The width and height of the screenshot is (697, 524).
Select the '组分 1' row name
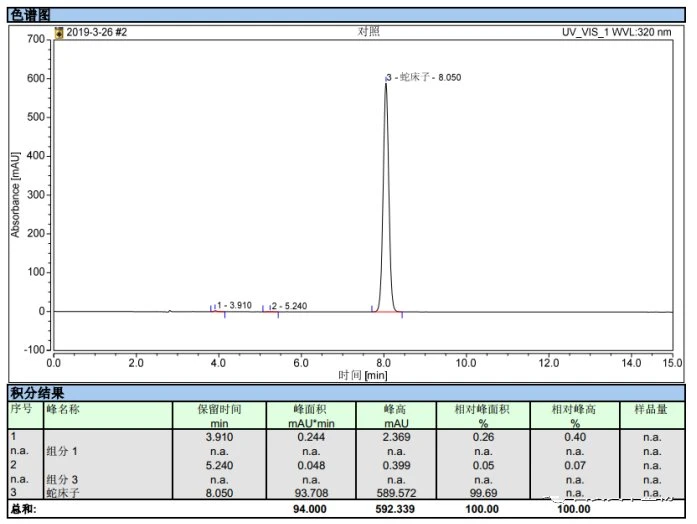pyautogui.click(x=62, y=452)
